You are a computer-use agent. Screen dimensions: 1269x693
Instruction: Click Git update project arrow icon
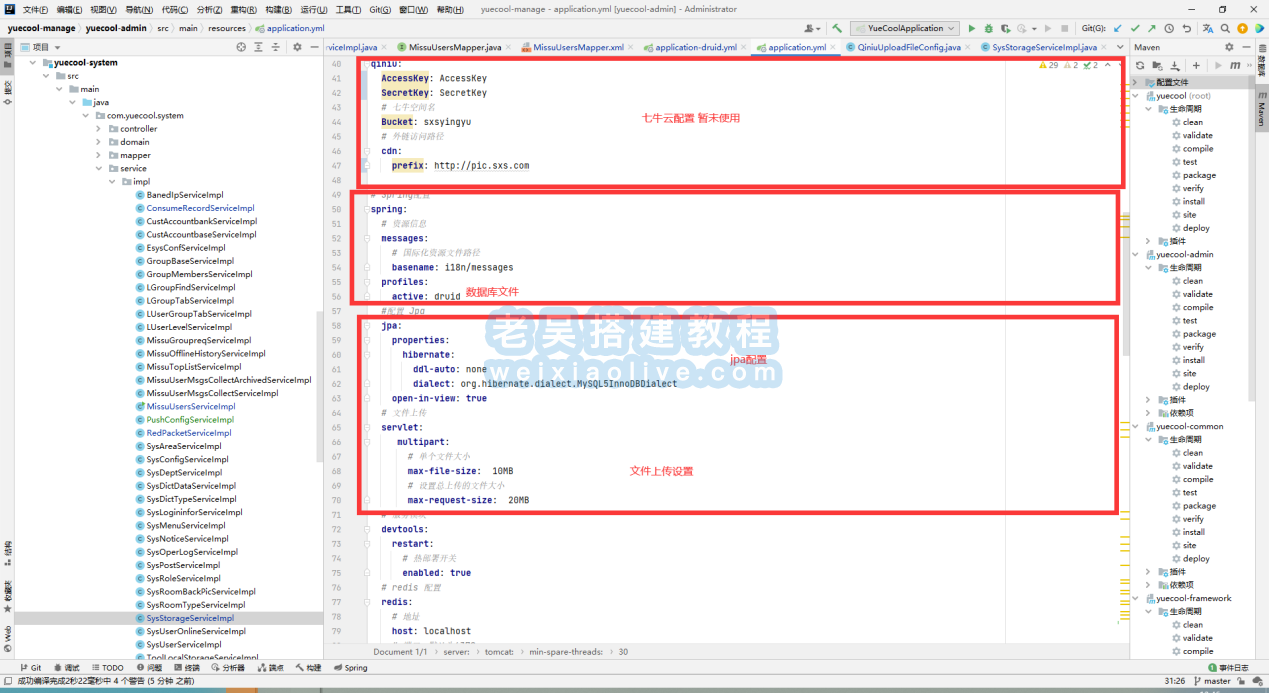tap(1118, 29)
